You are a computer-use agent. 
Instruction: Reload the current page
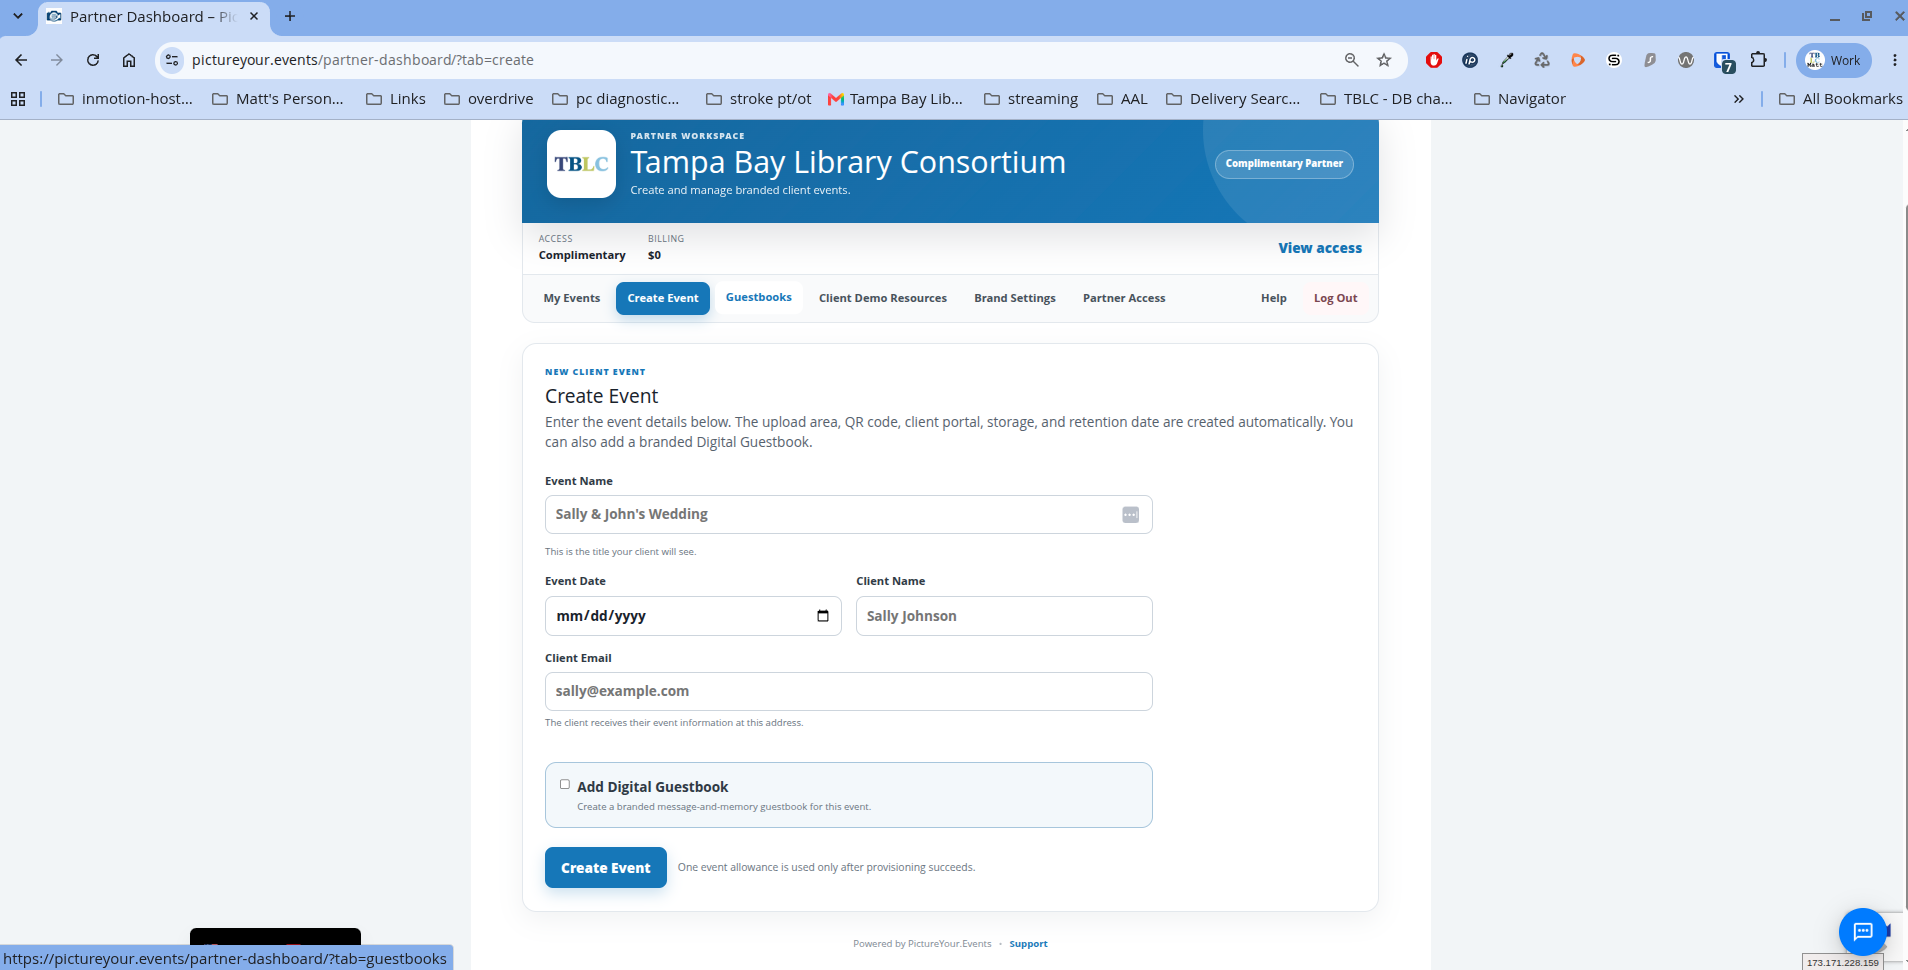click(93, 60)
